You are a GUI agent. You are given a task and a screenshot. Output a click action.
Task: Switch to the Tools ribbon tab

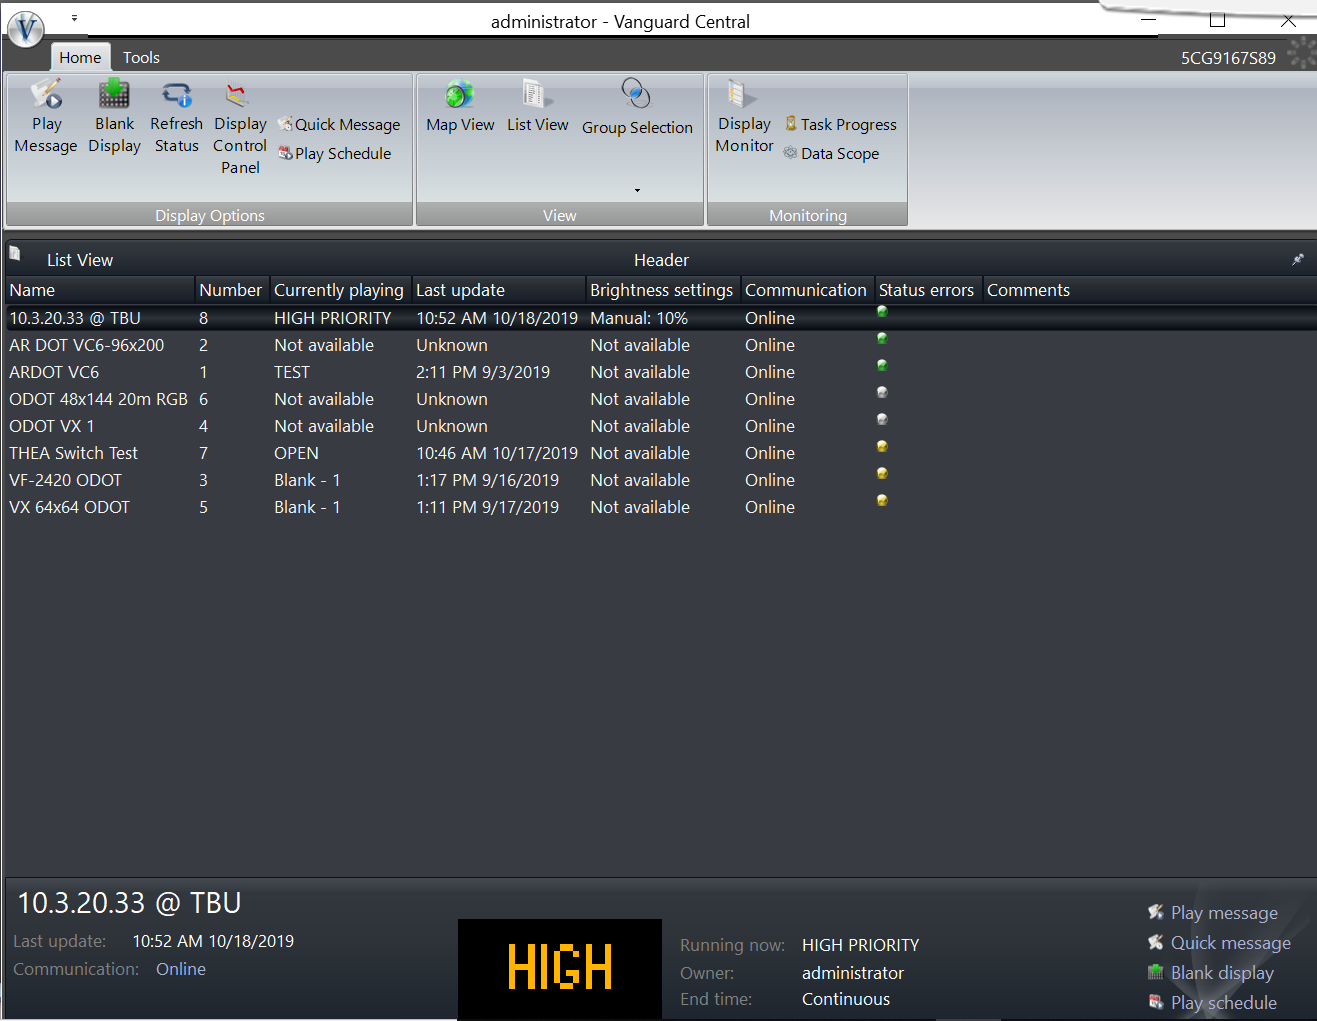coord(141,57)
